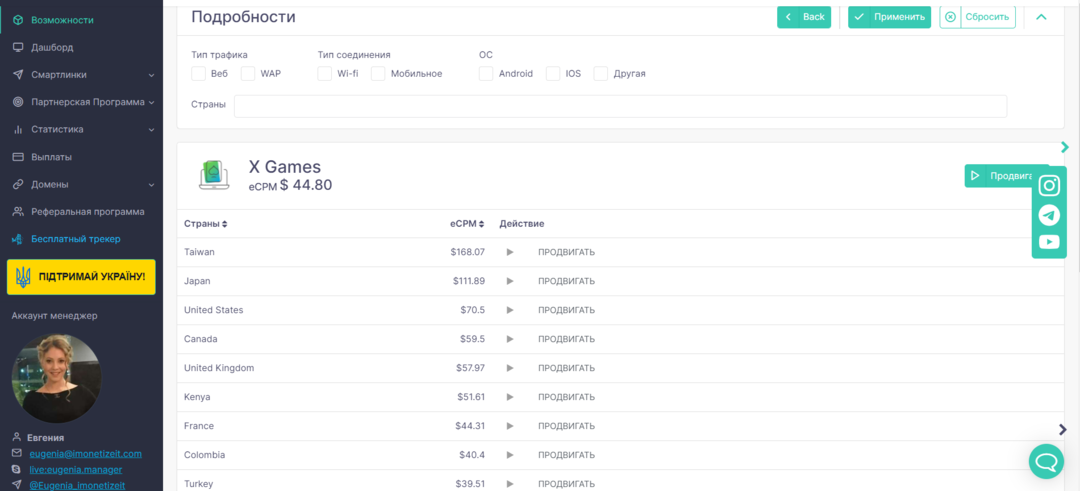Click the X Games offer logo

[214, 175]
